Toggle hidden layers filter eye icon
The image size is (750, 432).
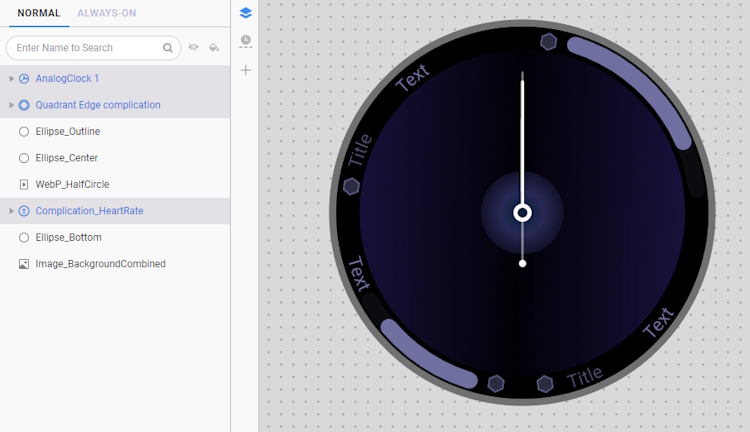[194, 48]
